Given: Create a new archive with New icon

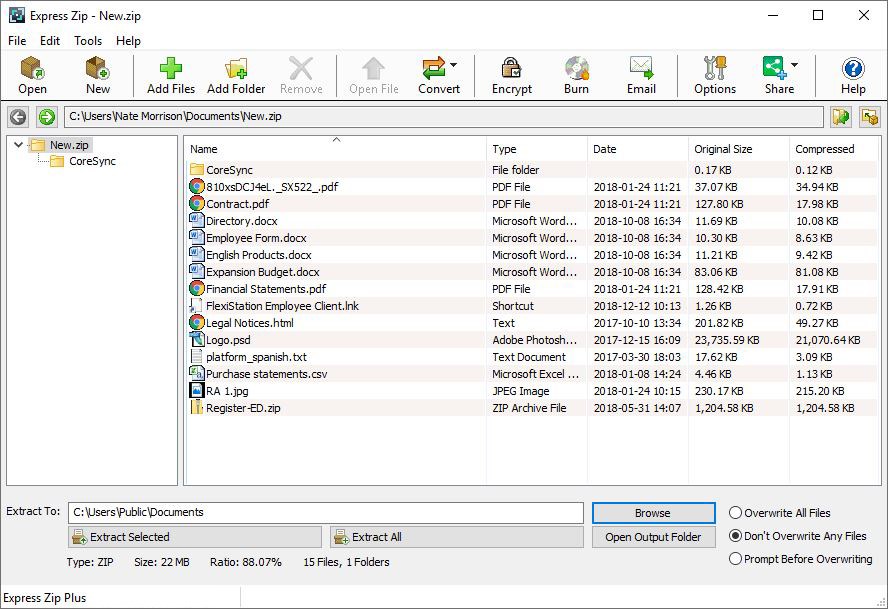Looking at the screenshot, I should 97,69.
